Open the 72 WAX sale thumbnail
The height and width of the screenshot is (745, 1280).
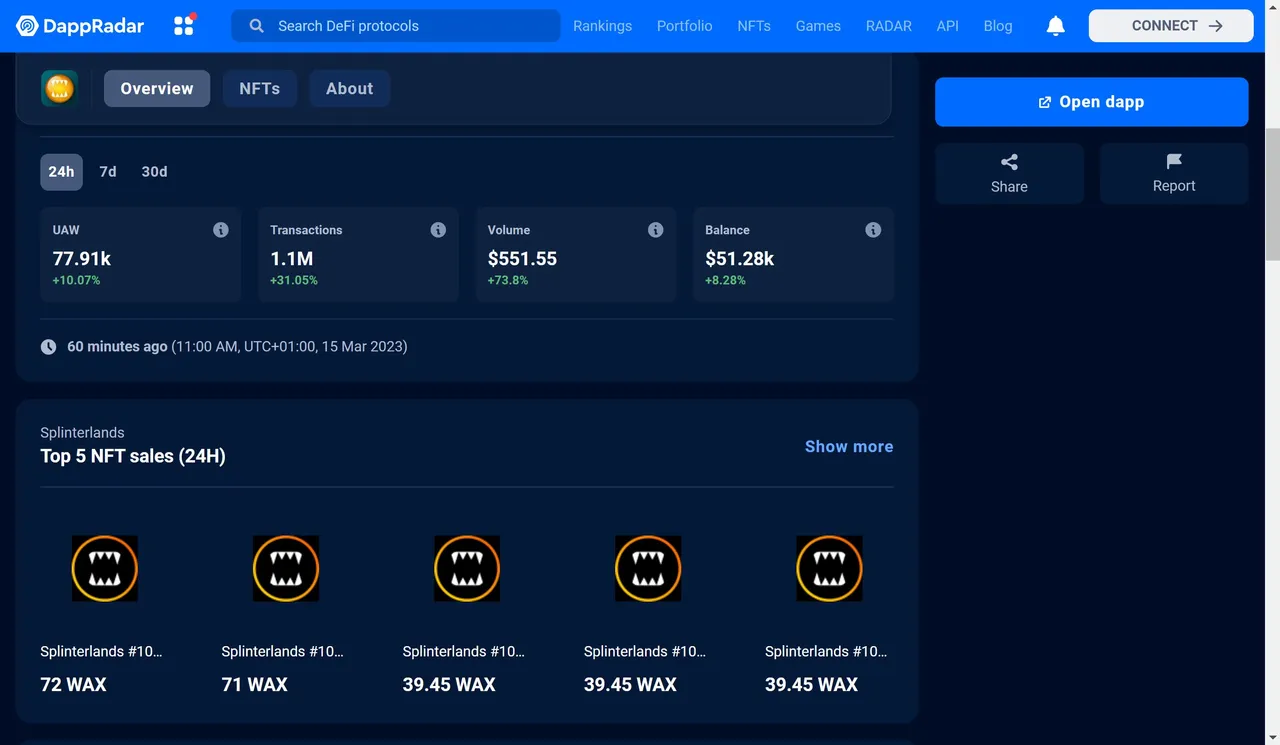[x=105, y=568]
